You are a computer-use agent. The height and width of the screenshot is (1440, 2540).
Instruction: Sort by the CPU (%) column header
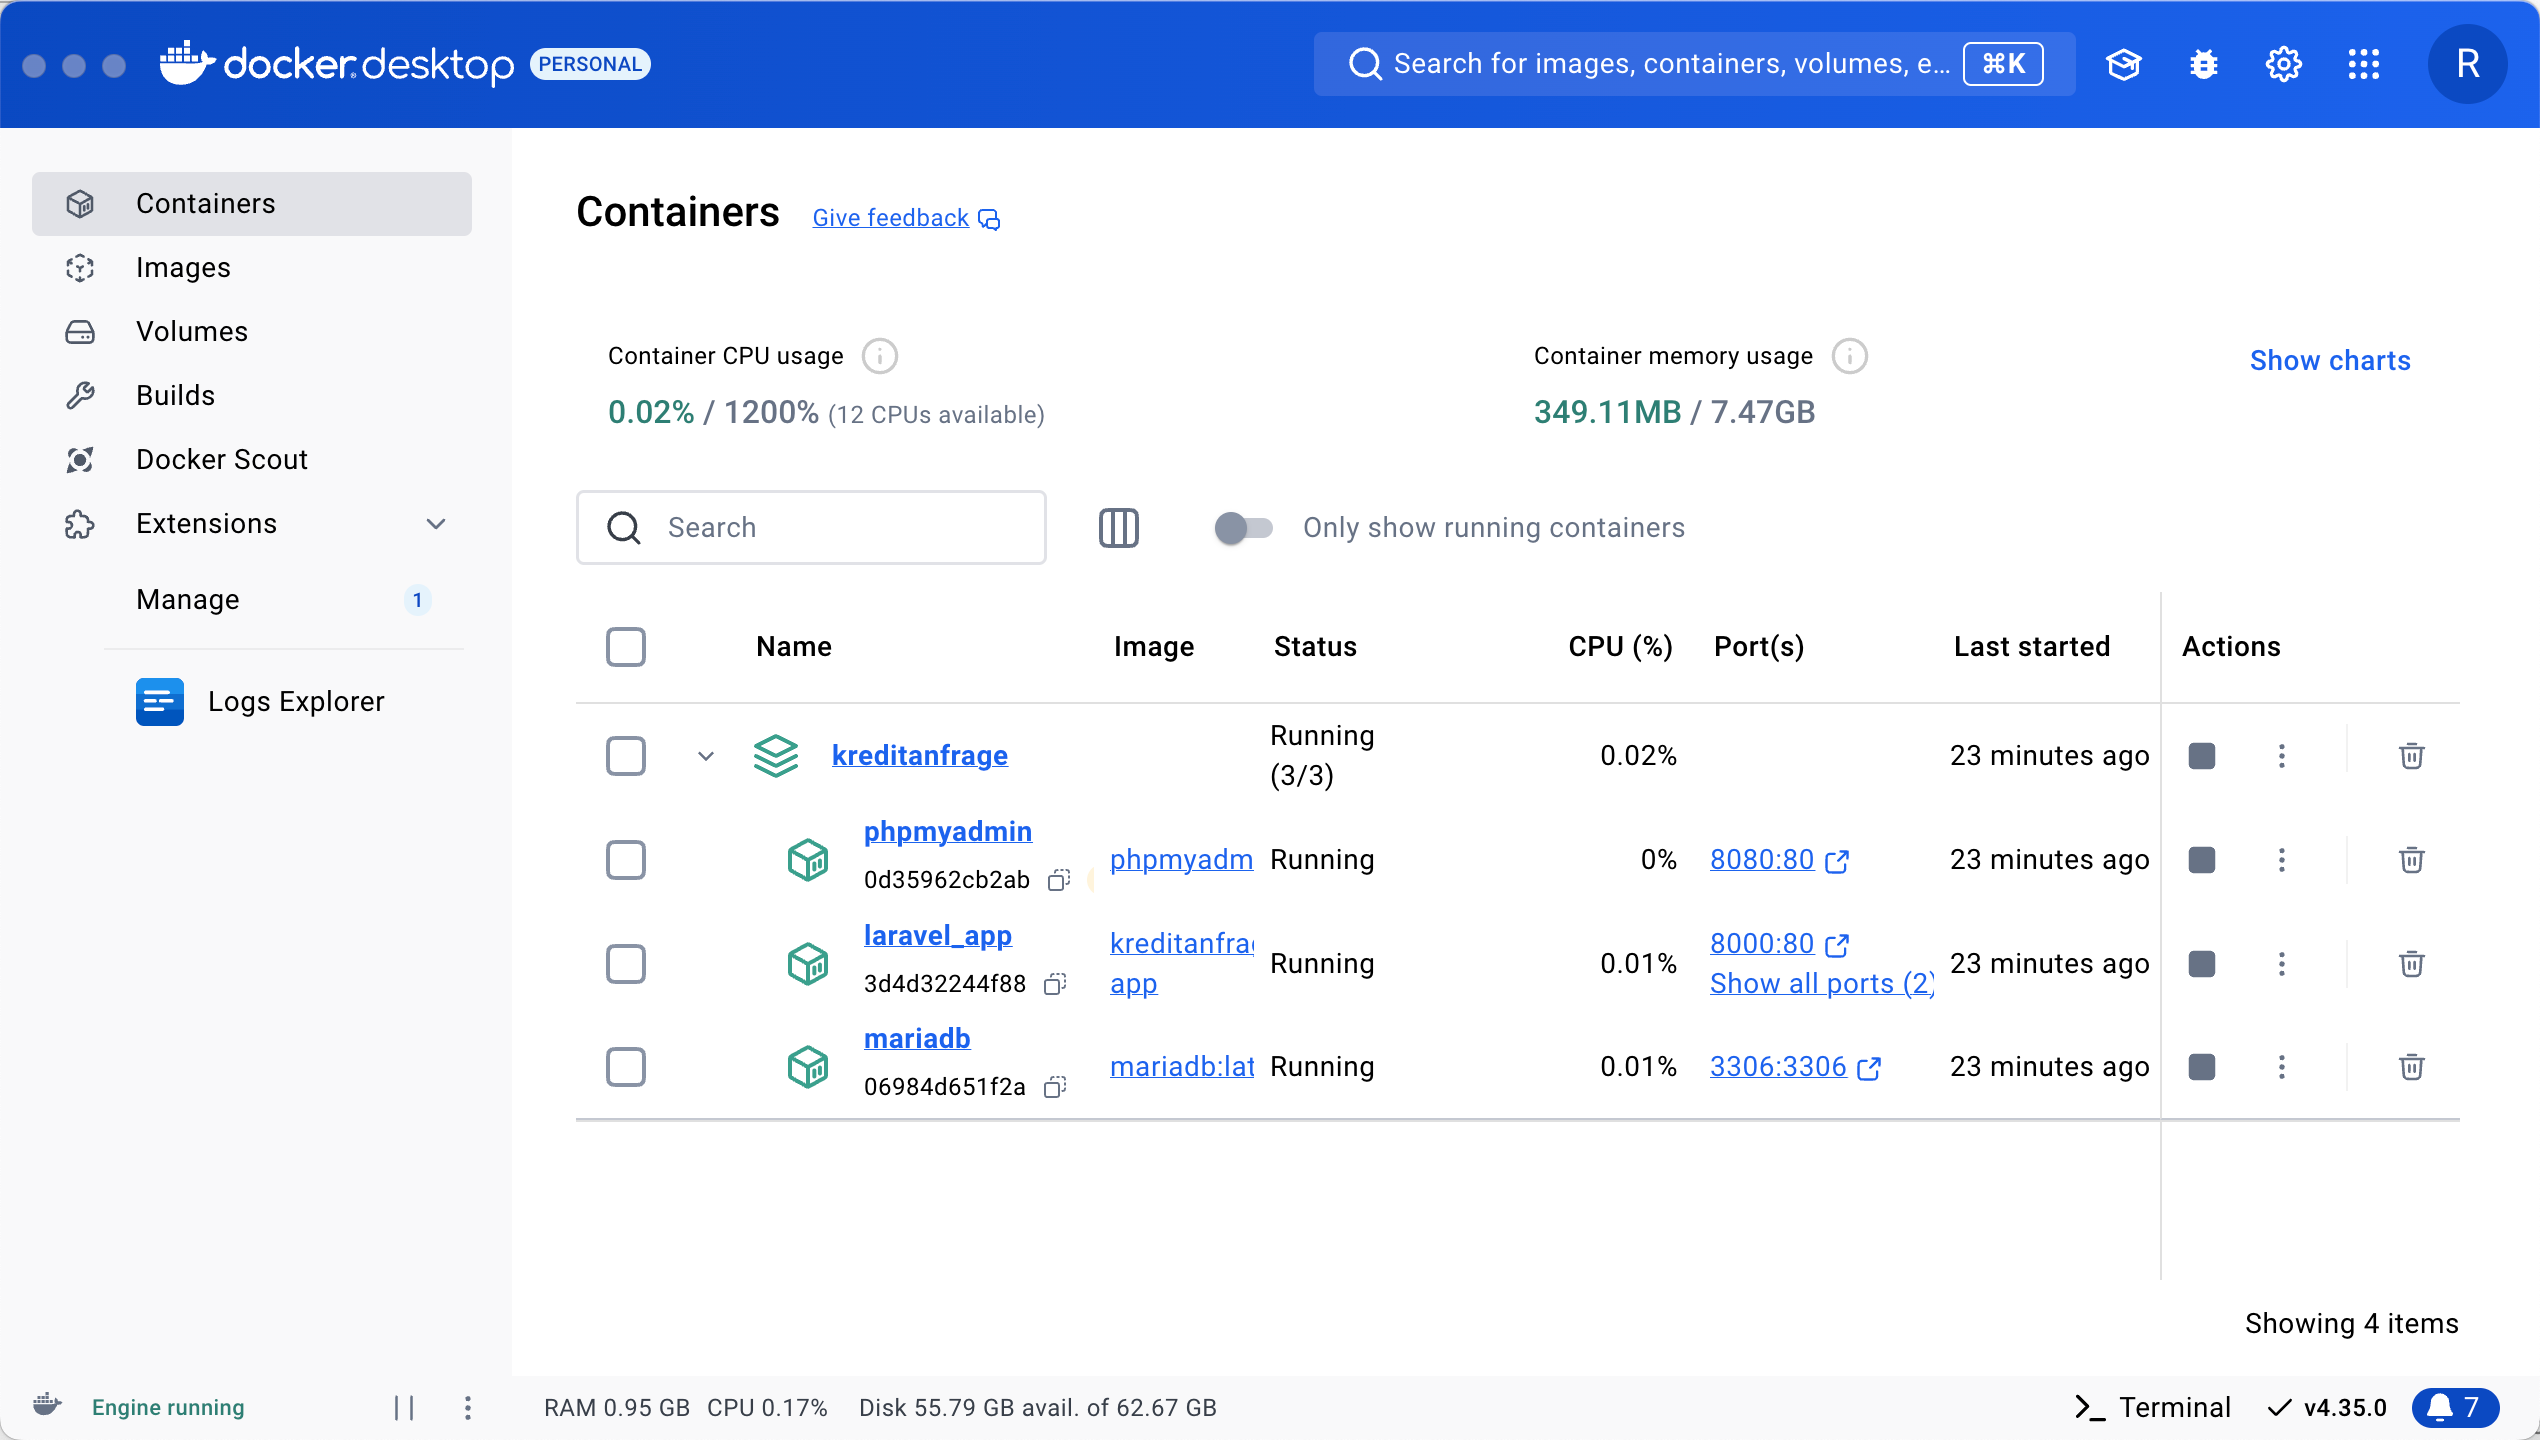coord(1621,647)
